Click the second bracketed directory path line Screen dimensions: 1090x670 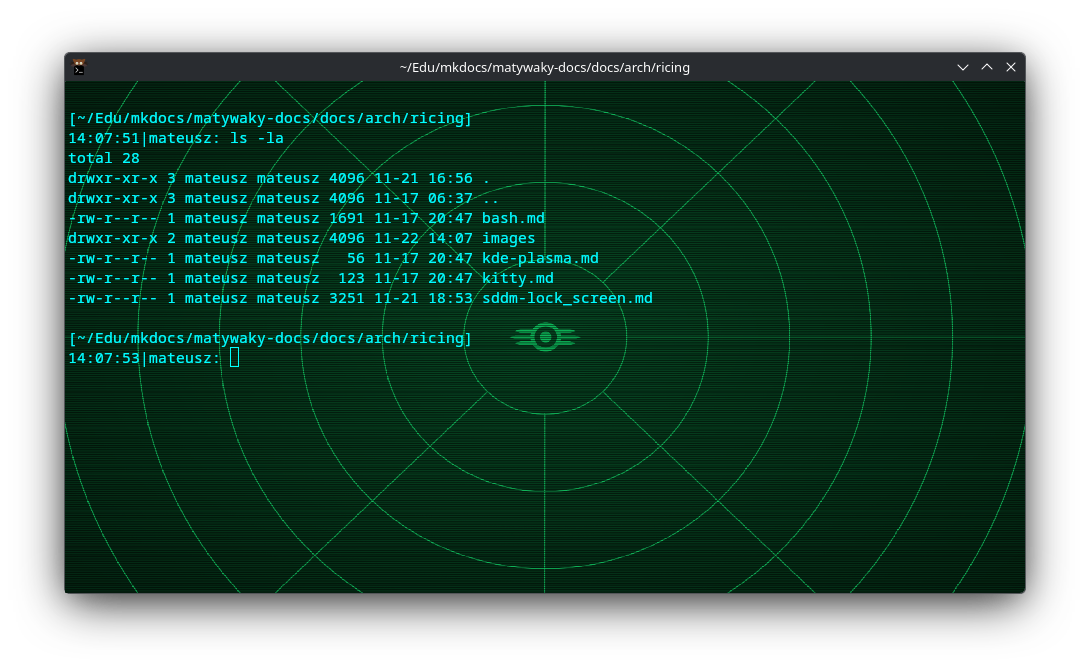[268, 338]
